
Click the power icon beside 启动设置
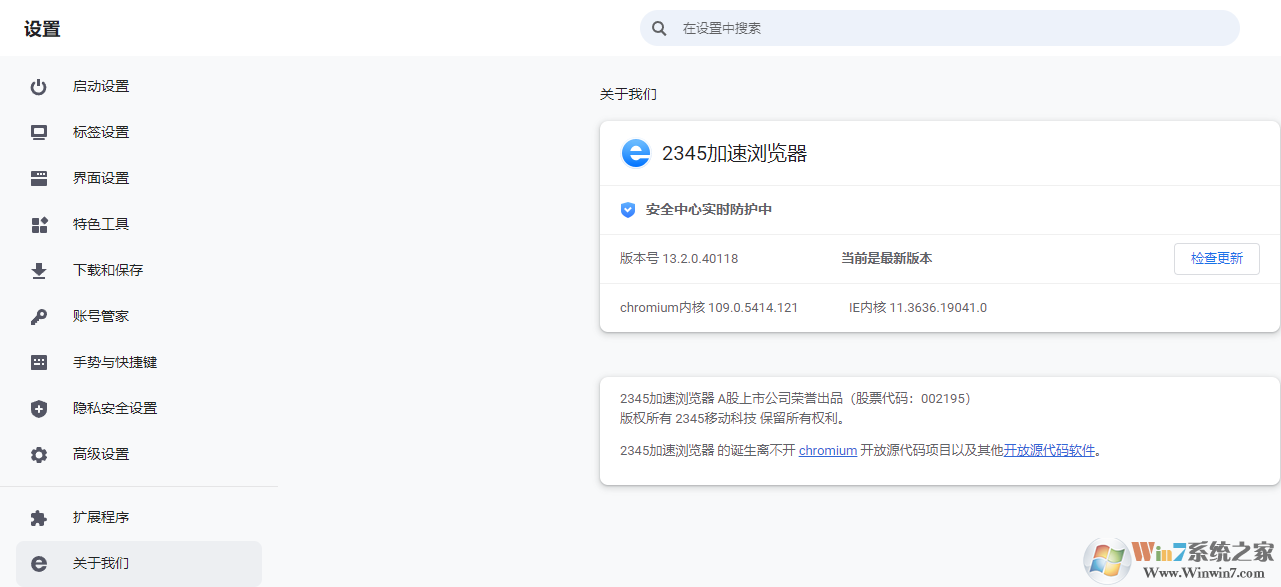pos(39,87)
